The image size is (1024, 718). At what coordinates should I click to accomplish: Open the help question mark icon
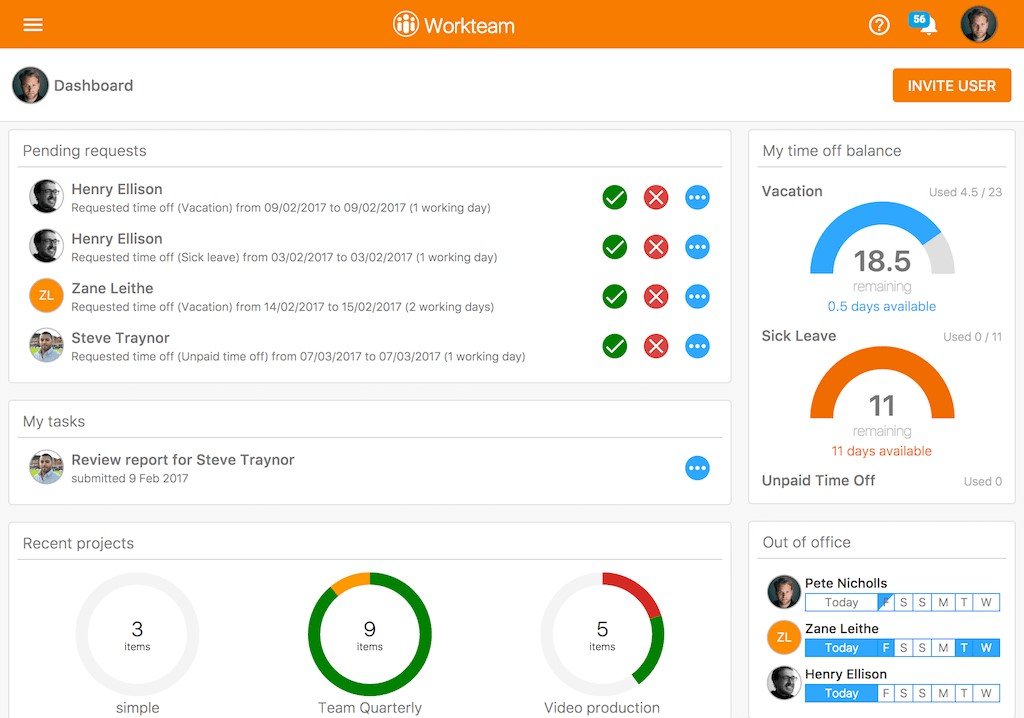879,25
